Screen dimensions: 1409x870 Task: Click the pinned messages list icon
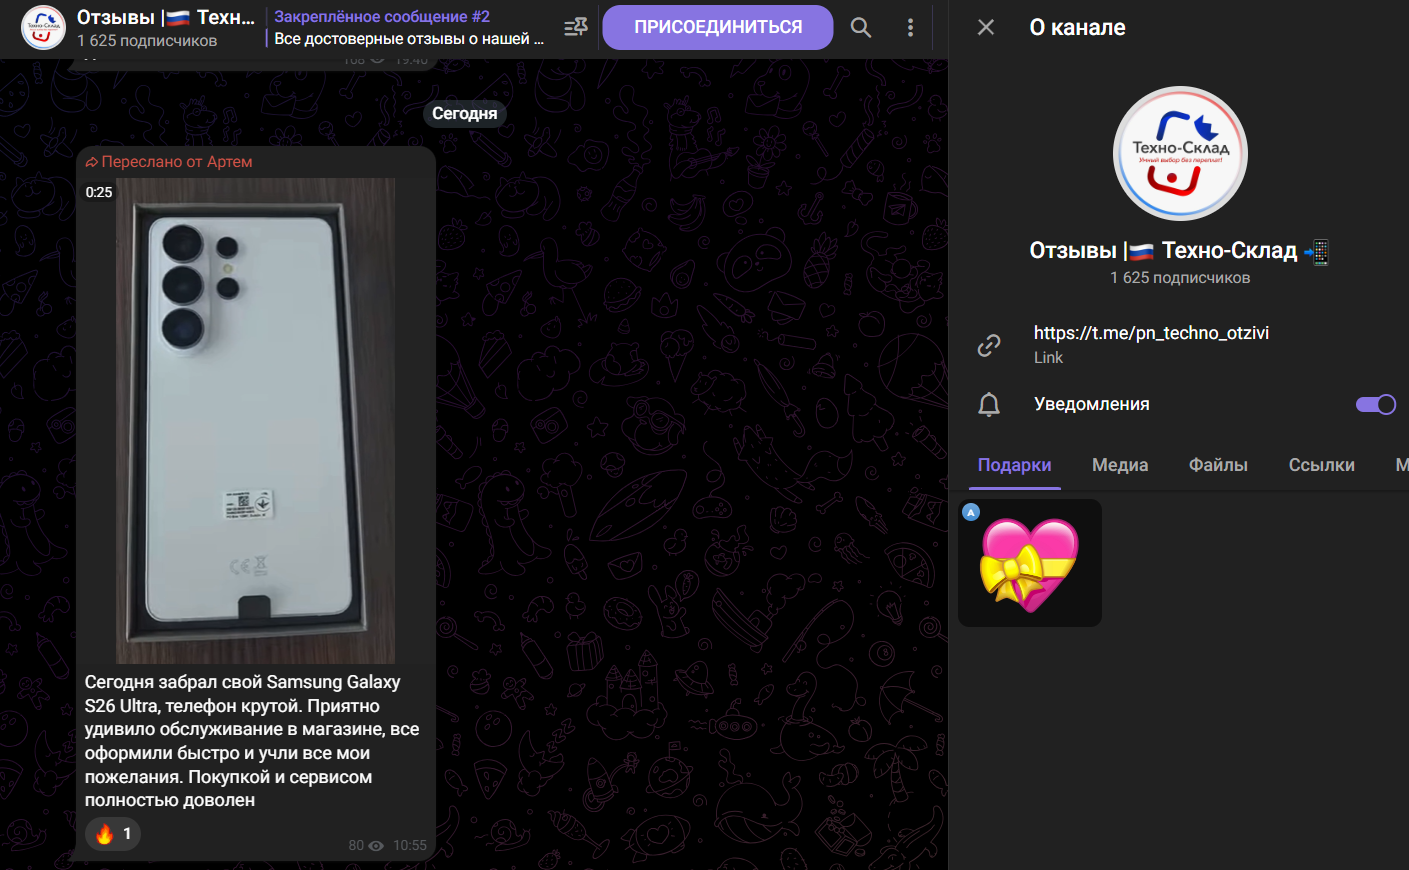pyautogui.click(x=576, y=28)
